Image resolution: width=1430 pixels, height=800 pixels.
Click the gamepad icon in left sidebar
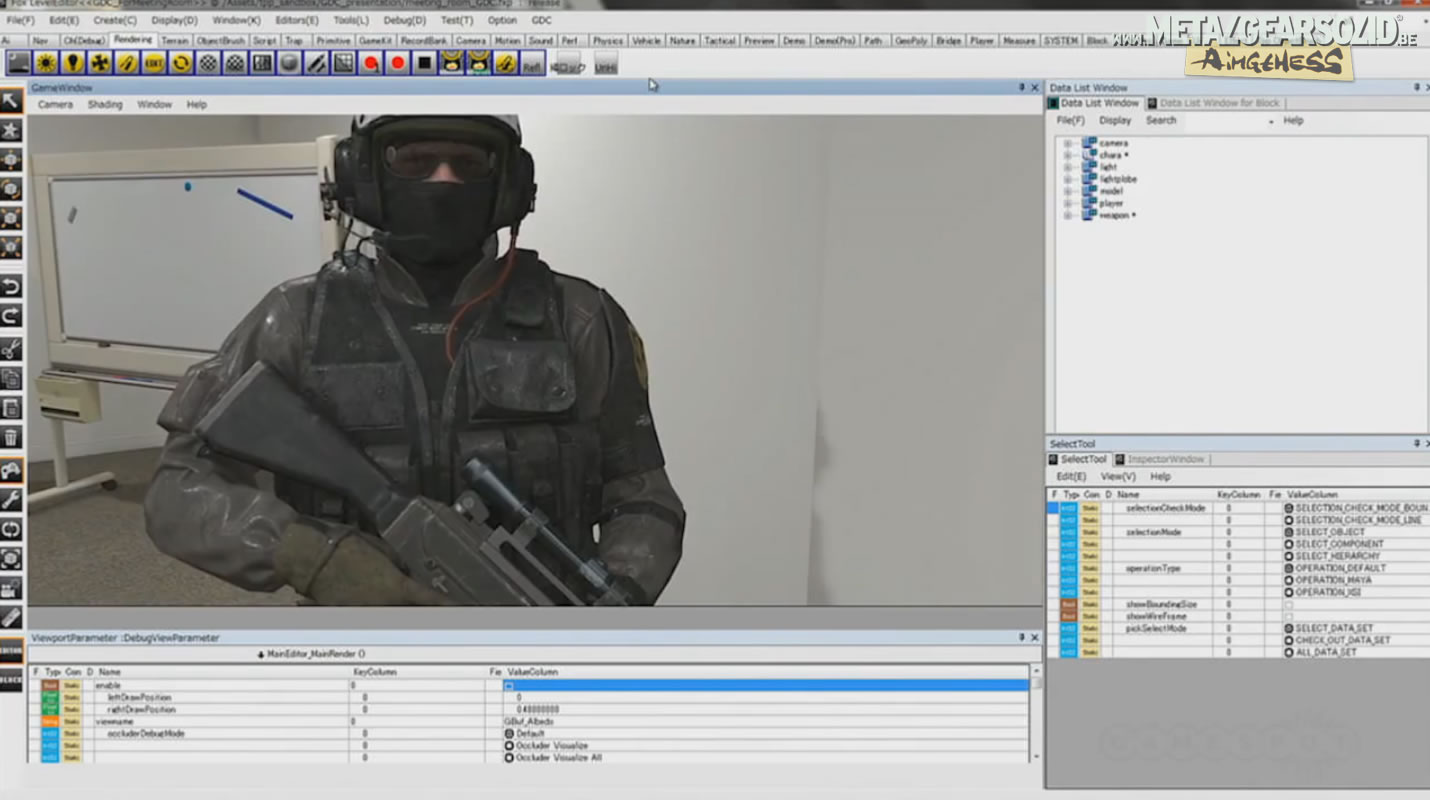12,469
